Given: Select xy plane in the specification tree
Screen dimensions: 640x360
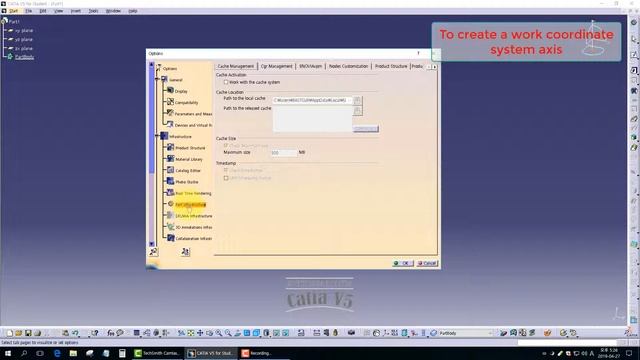Looking at the screenshot, I should pyautogui.click(x=24, y=30).
